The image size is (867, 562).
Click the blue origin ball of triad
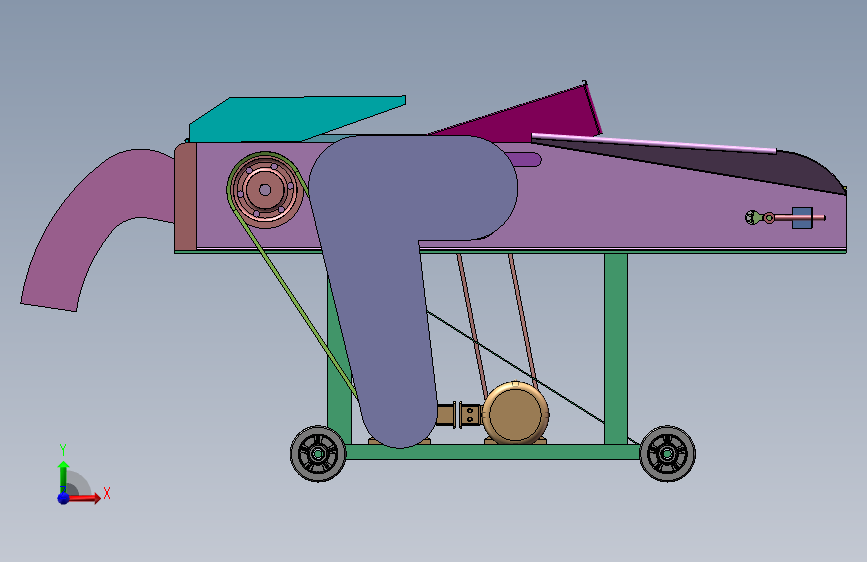coord(63,498)
